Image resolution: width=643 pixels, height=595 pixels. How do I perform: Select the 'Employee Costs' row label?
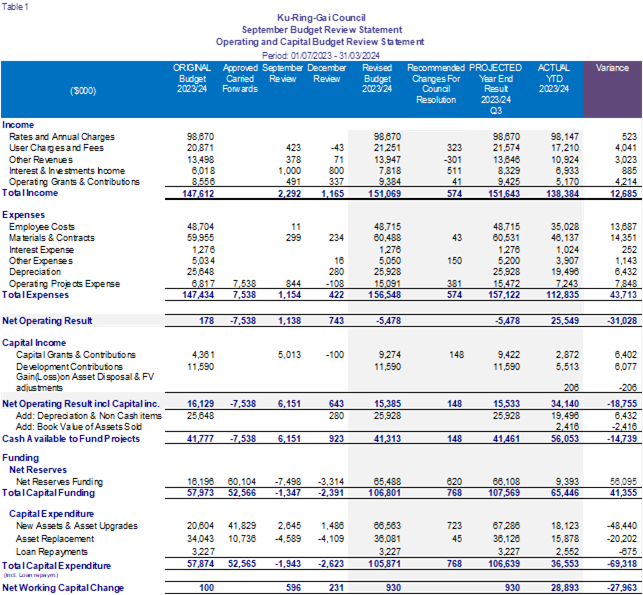click(x=42, y=227)
